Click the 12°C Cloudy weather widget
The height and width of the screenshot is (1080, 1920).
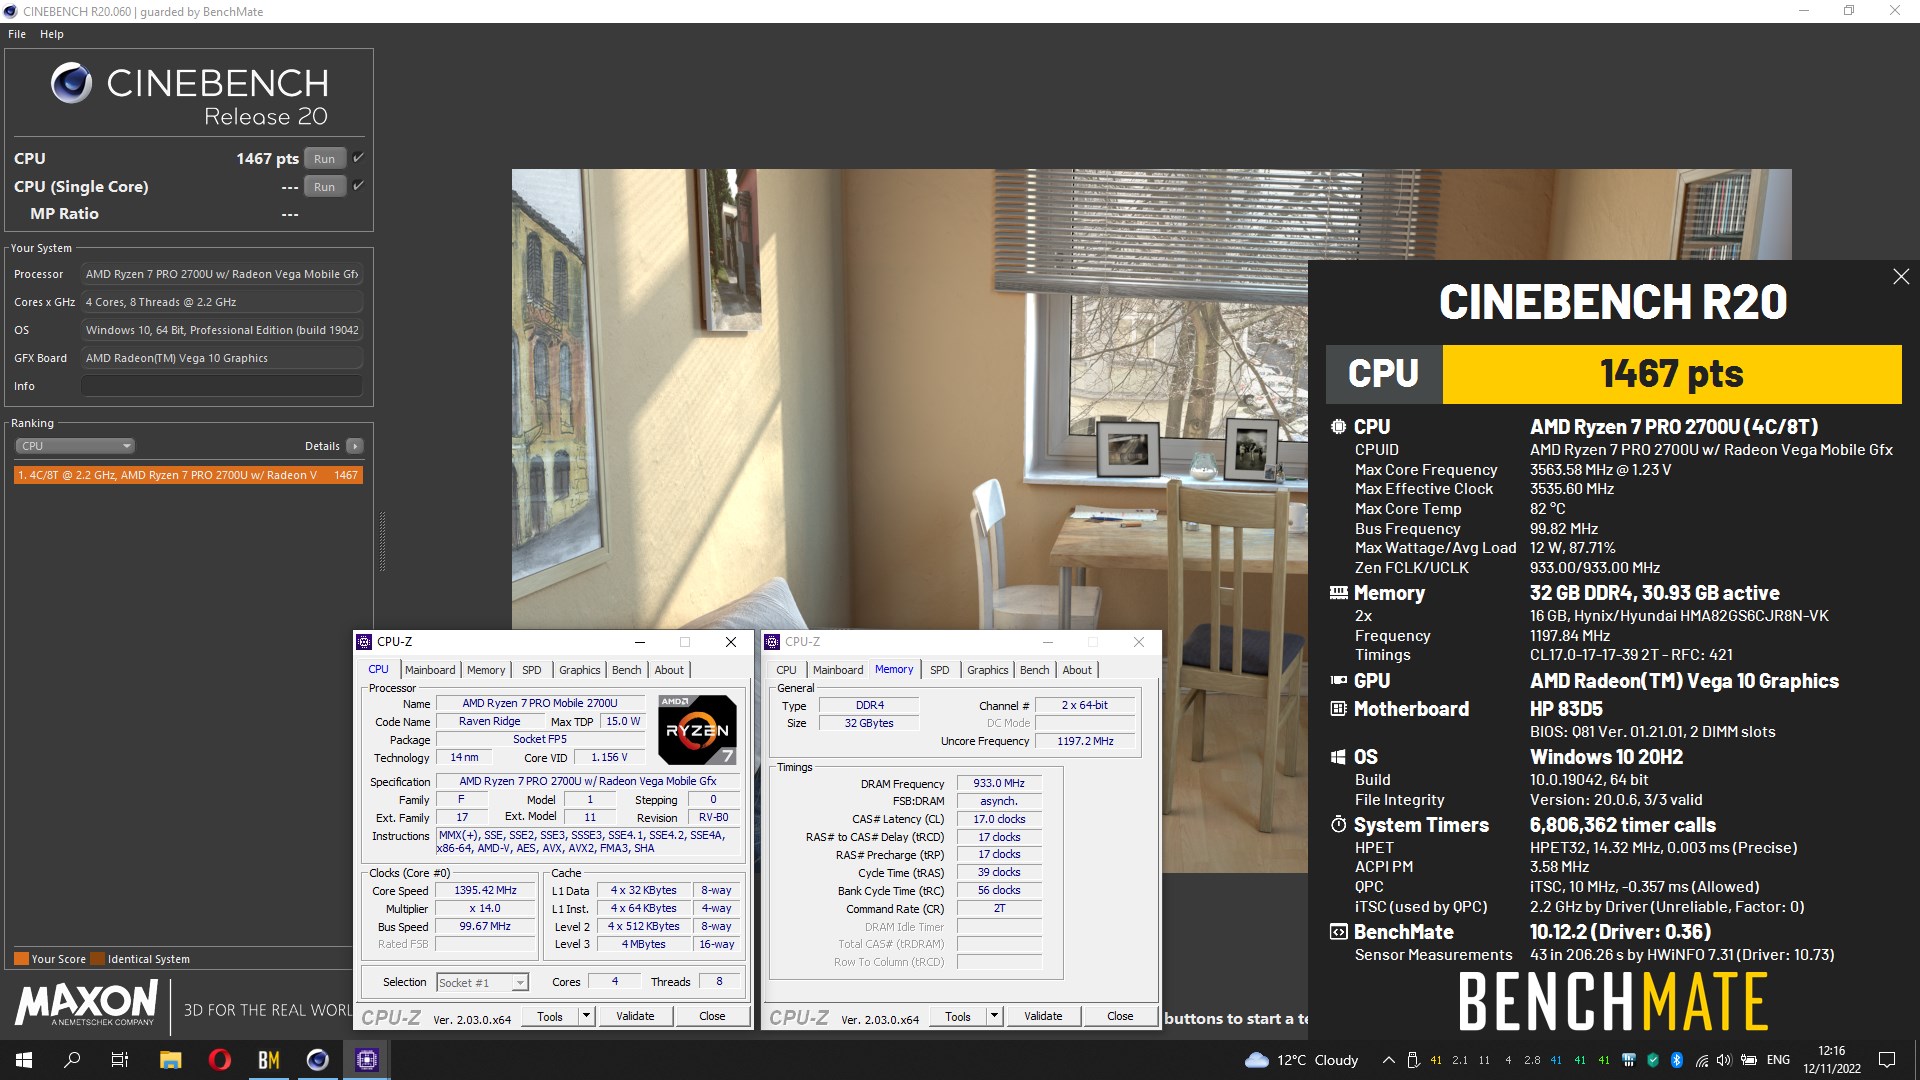(x=1300, y=1060)
